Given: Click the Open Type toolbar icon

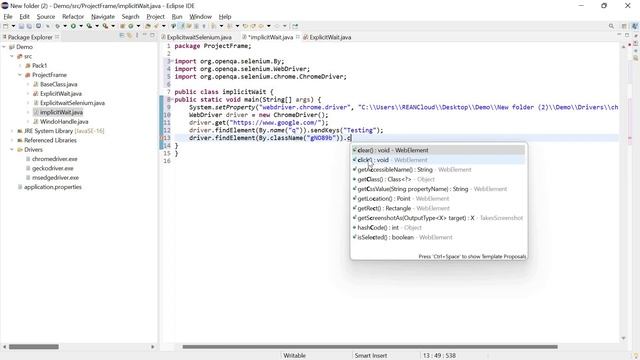Looking at the screenshot, I should [x=148, y=26].
